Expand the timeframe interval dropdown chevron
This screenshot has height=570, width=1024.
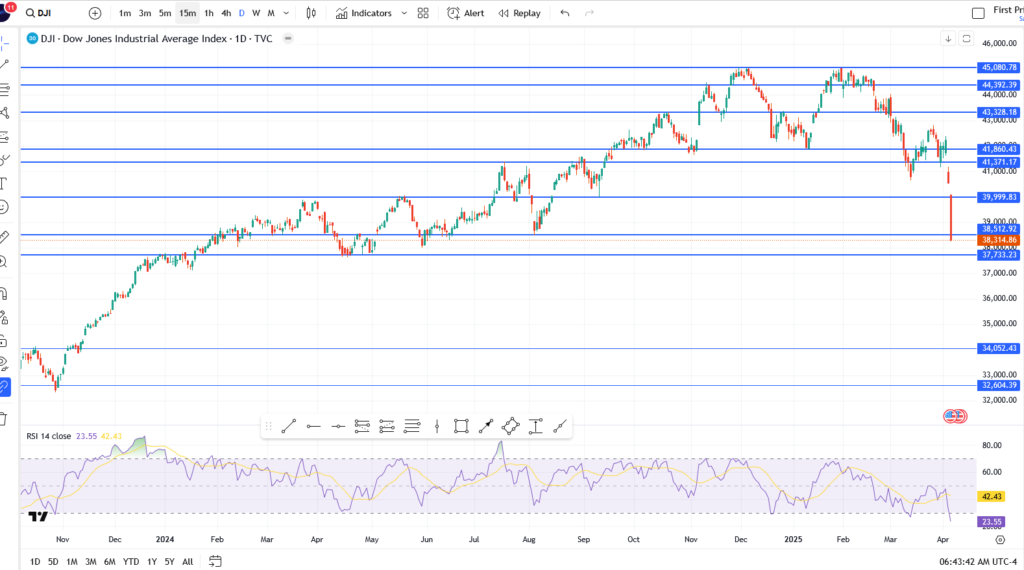[x=287, y=13]
